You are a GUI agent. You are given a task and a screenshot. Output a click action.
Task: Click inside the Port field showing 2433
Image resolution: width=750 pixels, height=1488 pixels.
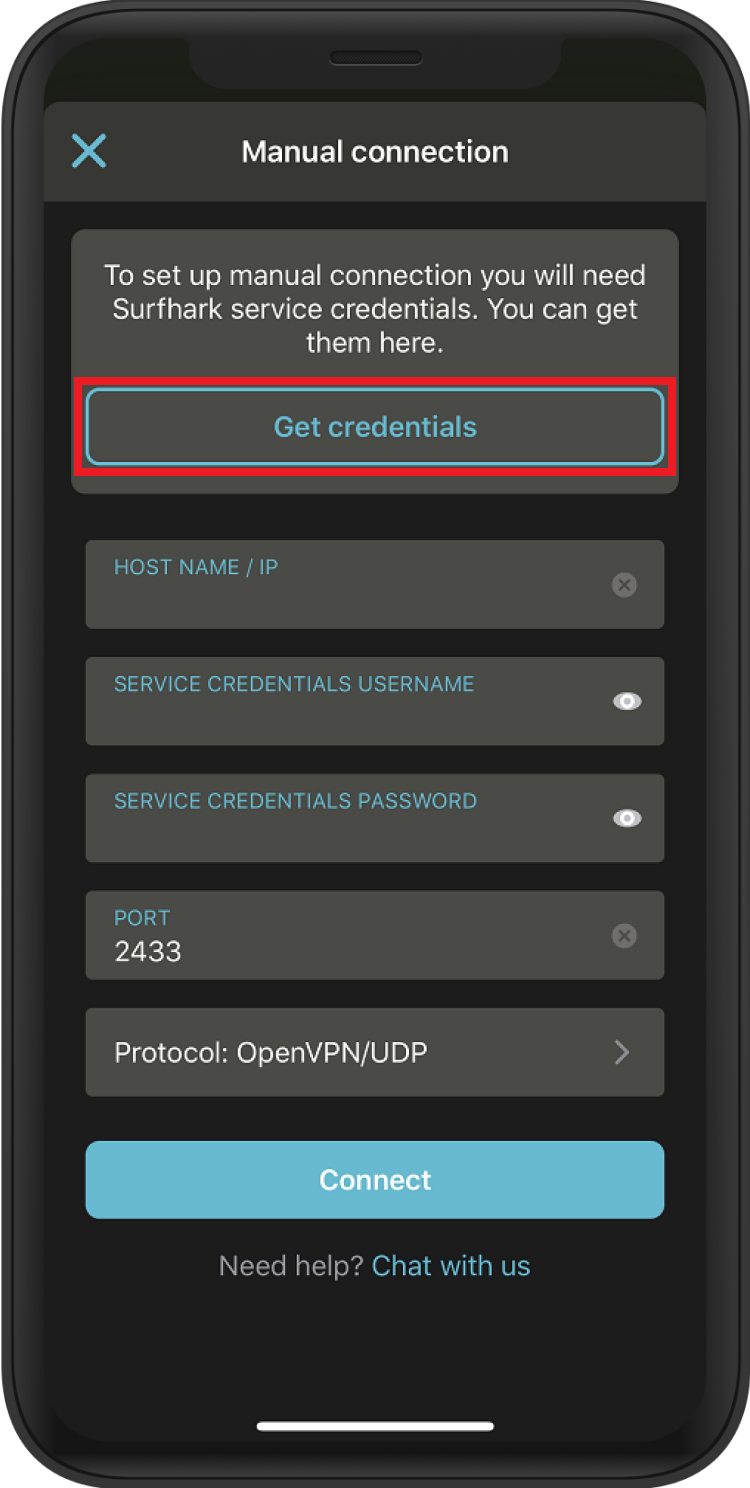pos(300,936)
